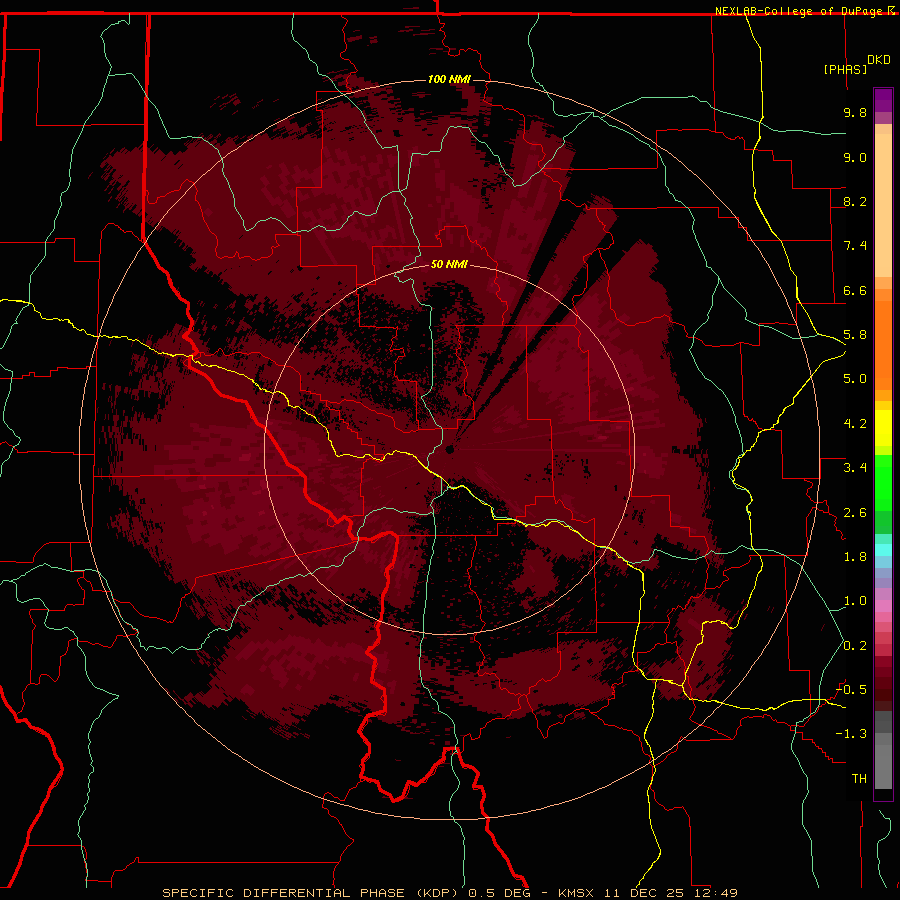The height and width of the screenshot is (900, 900).
Task: Select the 2.6 value on the scale
Action: point(855,513)
